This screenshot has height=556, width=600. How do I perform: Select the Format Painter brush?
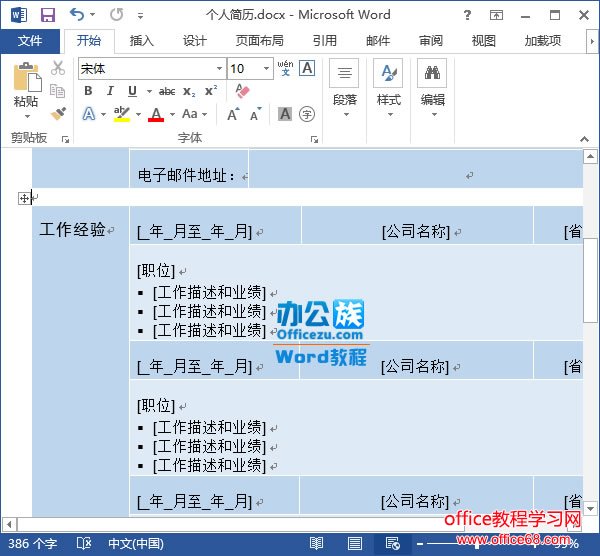58,114
